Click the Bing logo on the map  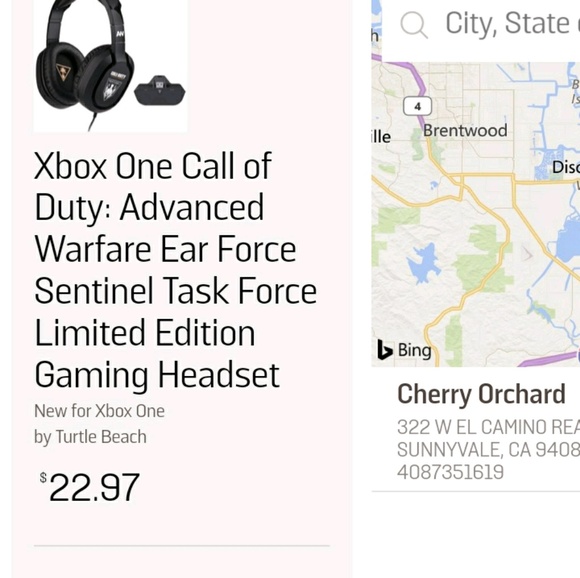pyautogui.click(x=405, y=349)
